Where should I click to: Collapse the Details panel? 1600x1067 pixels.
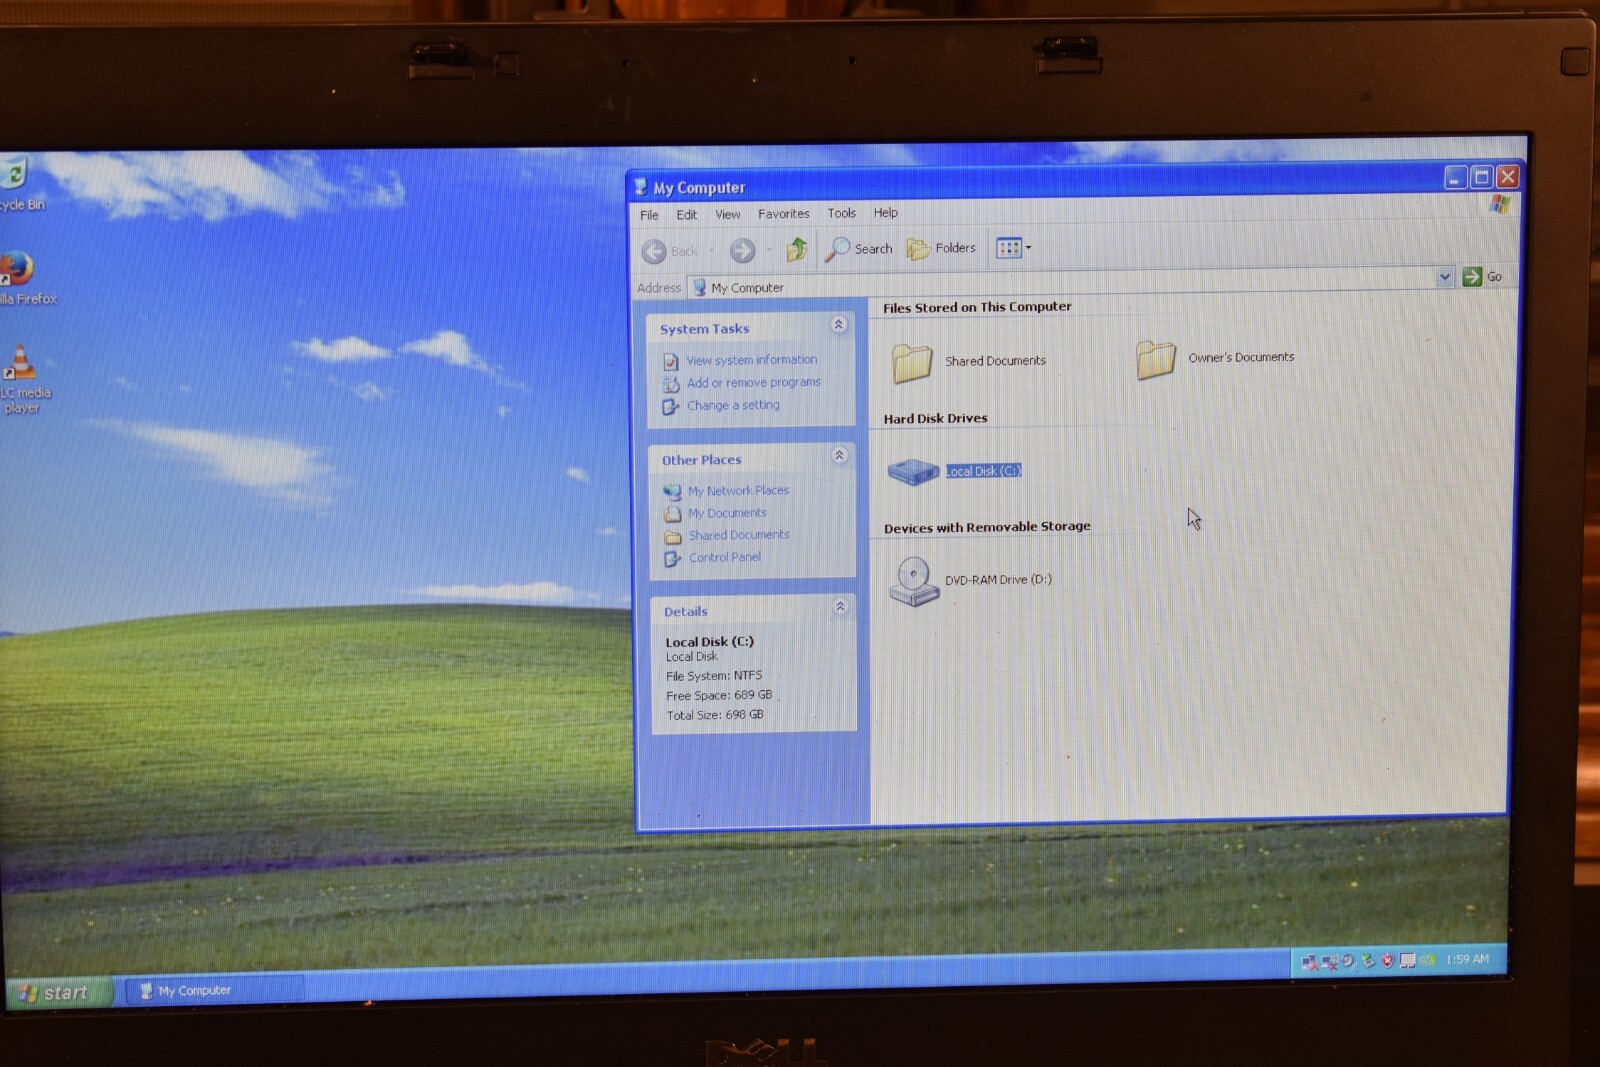pyautogui.click(x=841, y=607)
